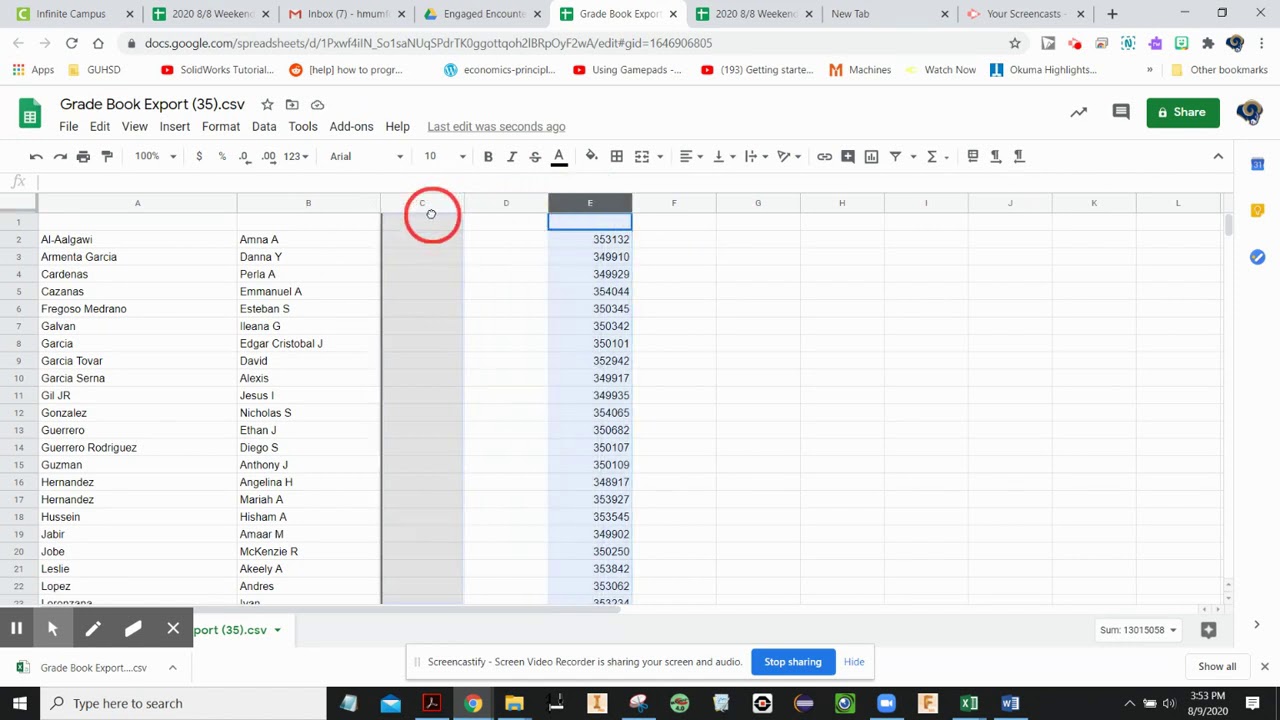This screenshot has width=1280, height=720.
Task: Open the Arial font dropdown
Action: pyautogui.click(x=366, y=156)
